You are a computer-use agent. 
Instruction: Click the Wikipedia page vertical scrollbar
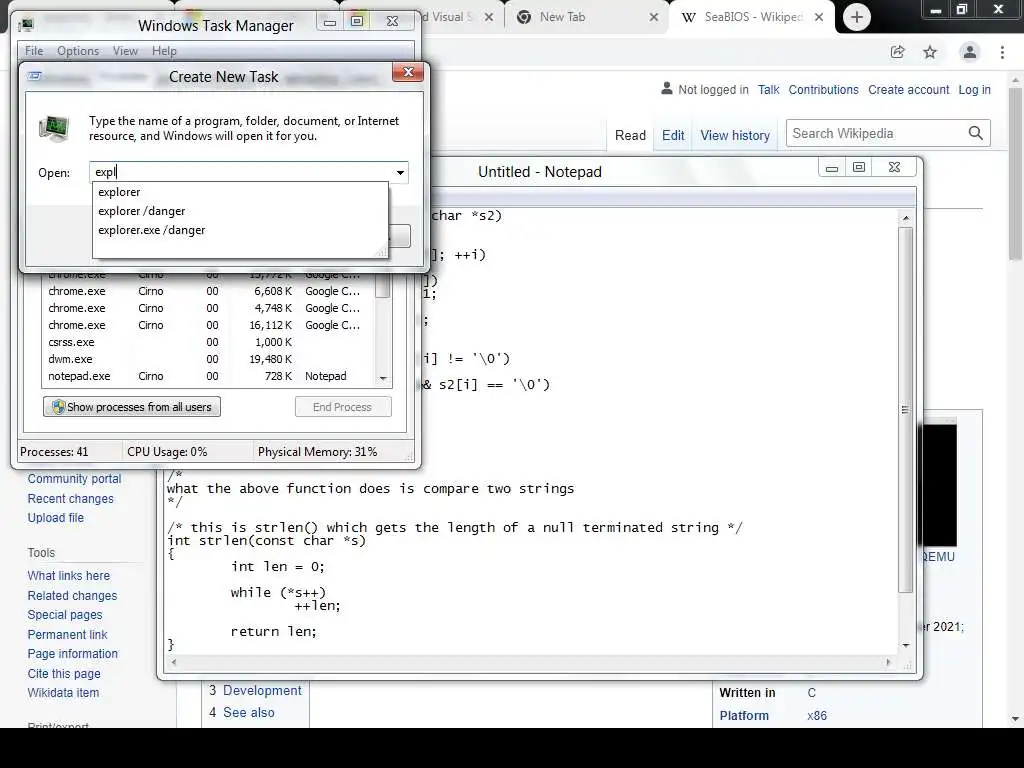1015,173
